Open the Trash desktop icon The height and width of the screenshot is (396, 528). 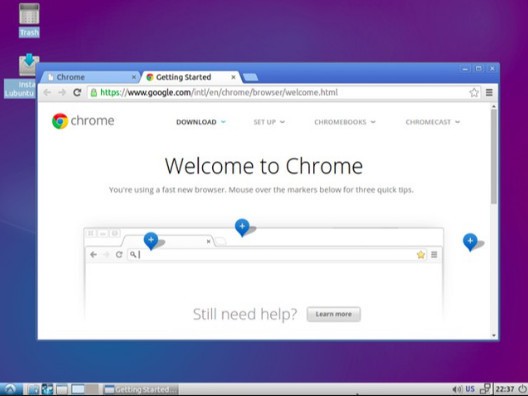(29, 20)
